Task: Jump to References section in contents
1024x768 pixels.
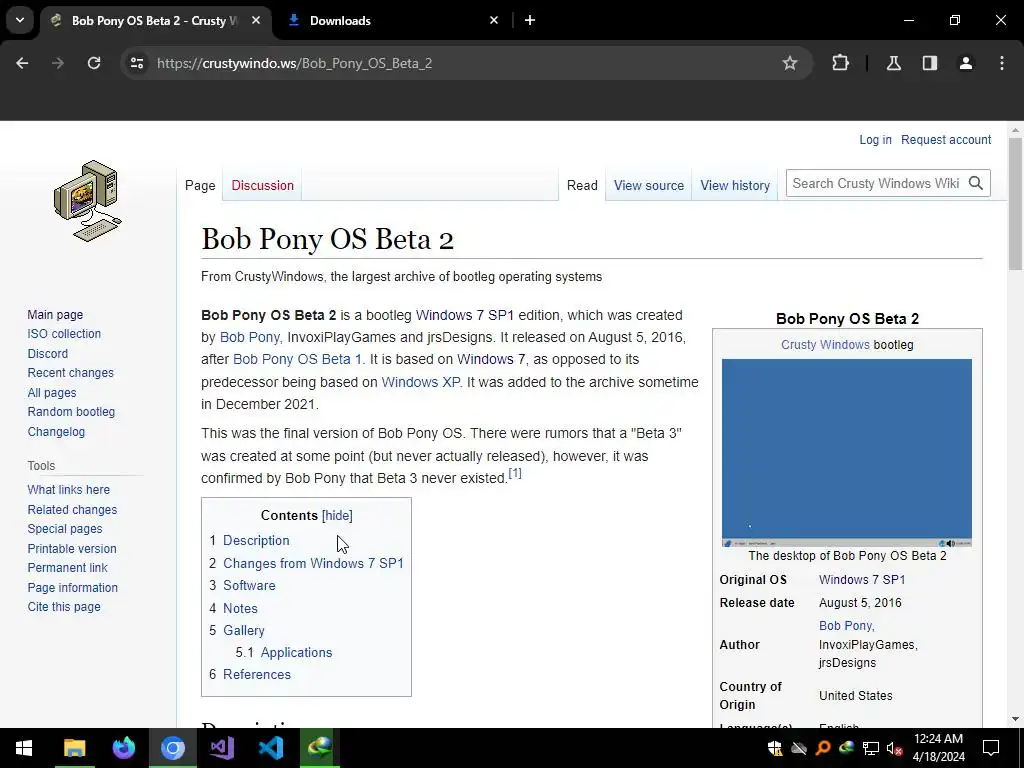Action: point(257,675)
